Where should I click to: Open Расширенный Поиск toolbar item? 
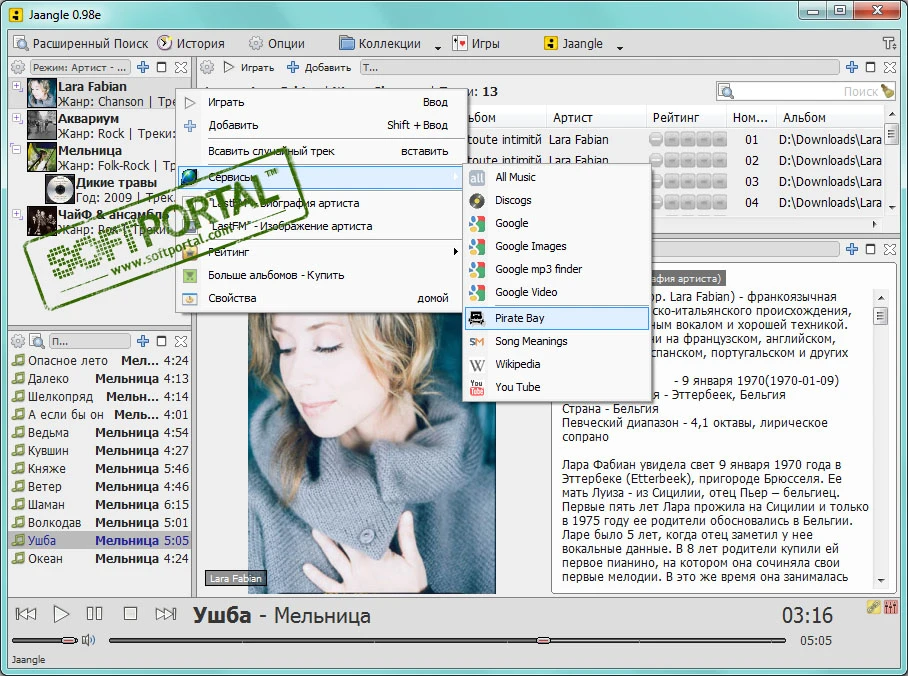(x=81, y=43)
